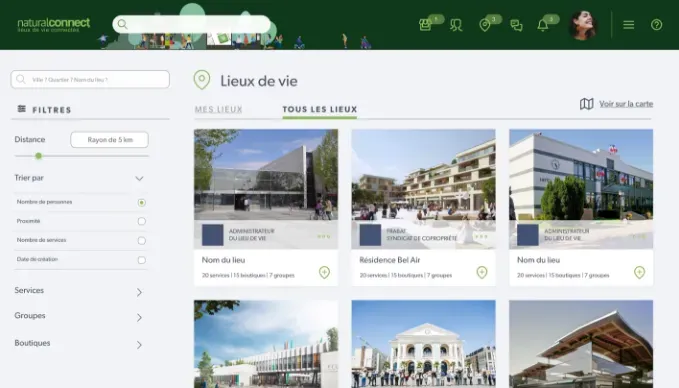Click the Lieux de vie pin icon
The width and height of the screenshot is (679, 388).
[202, 80]
